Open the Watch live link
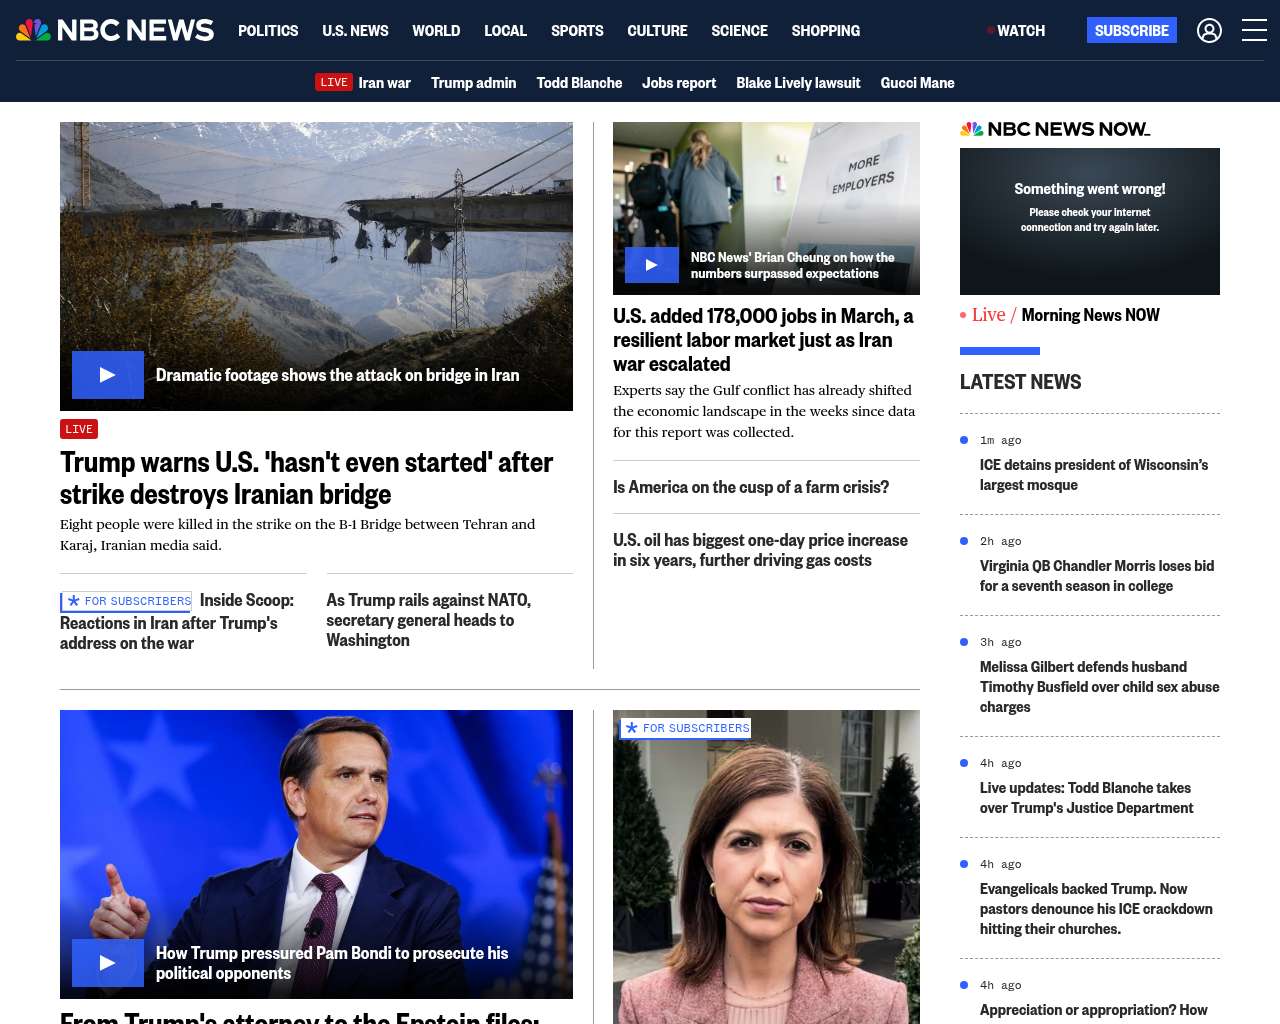The width and height of the screenshot is (1280, 1024). coord(1019,31)
